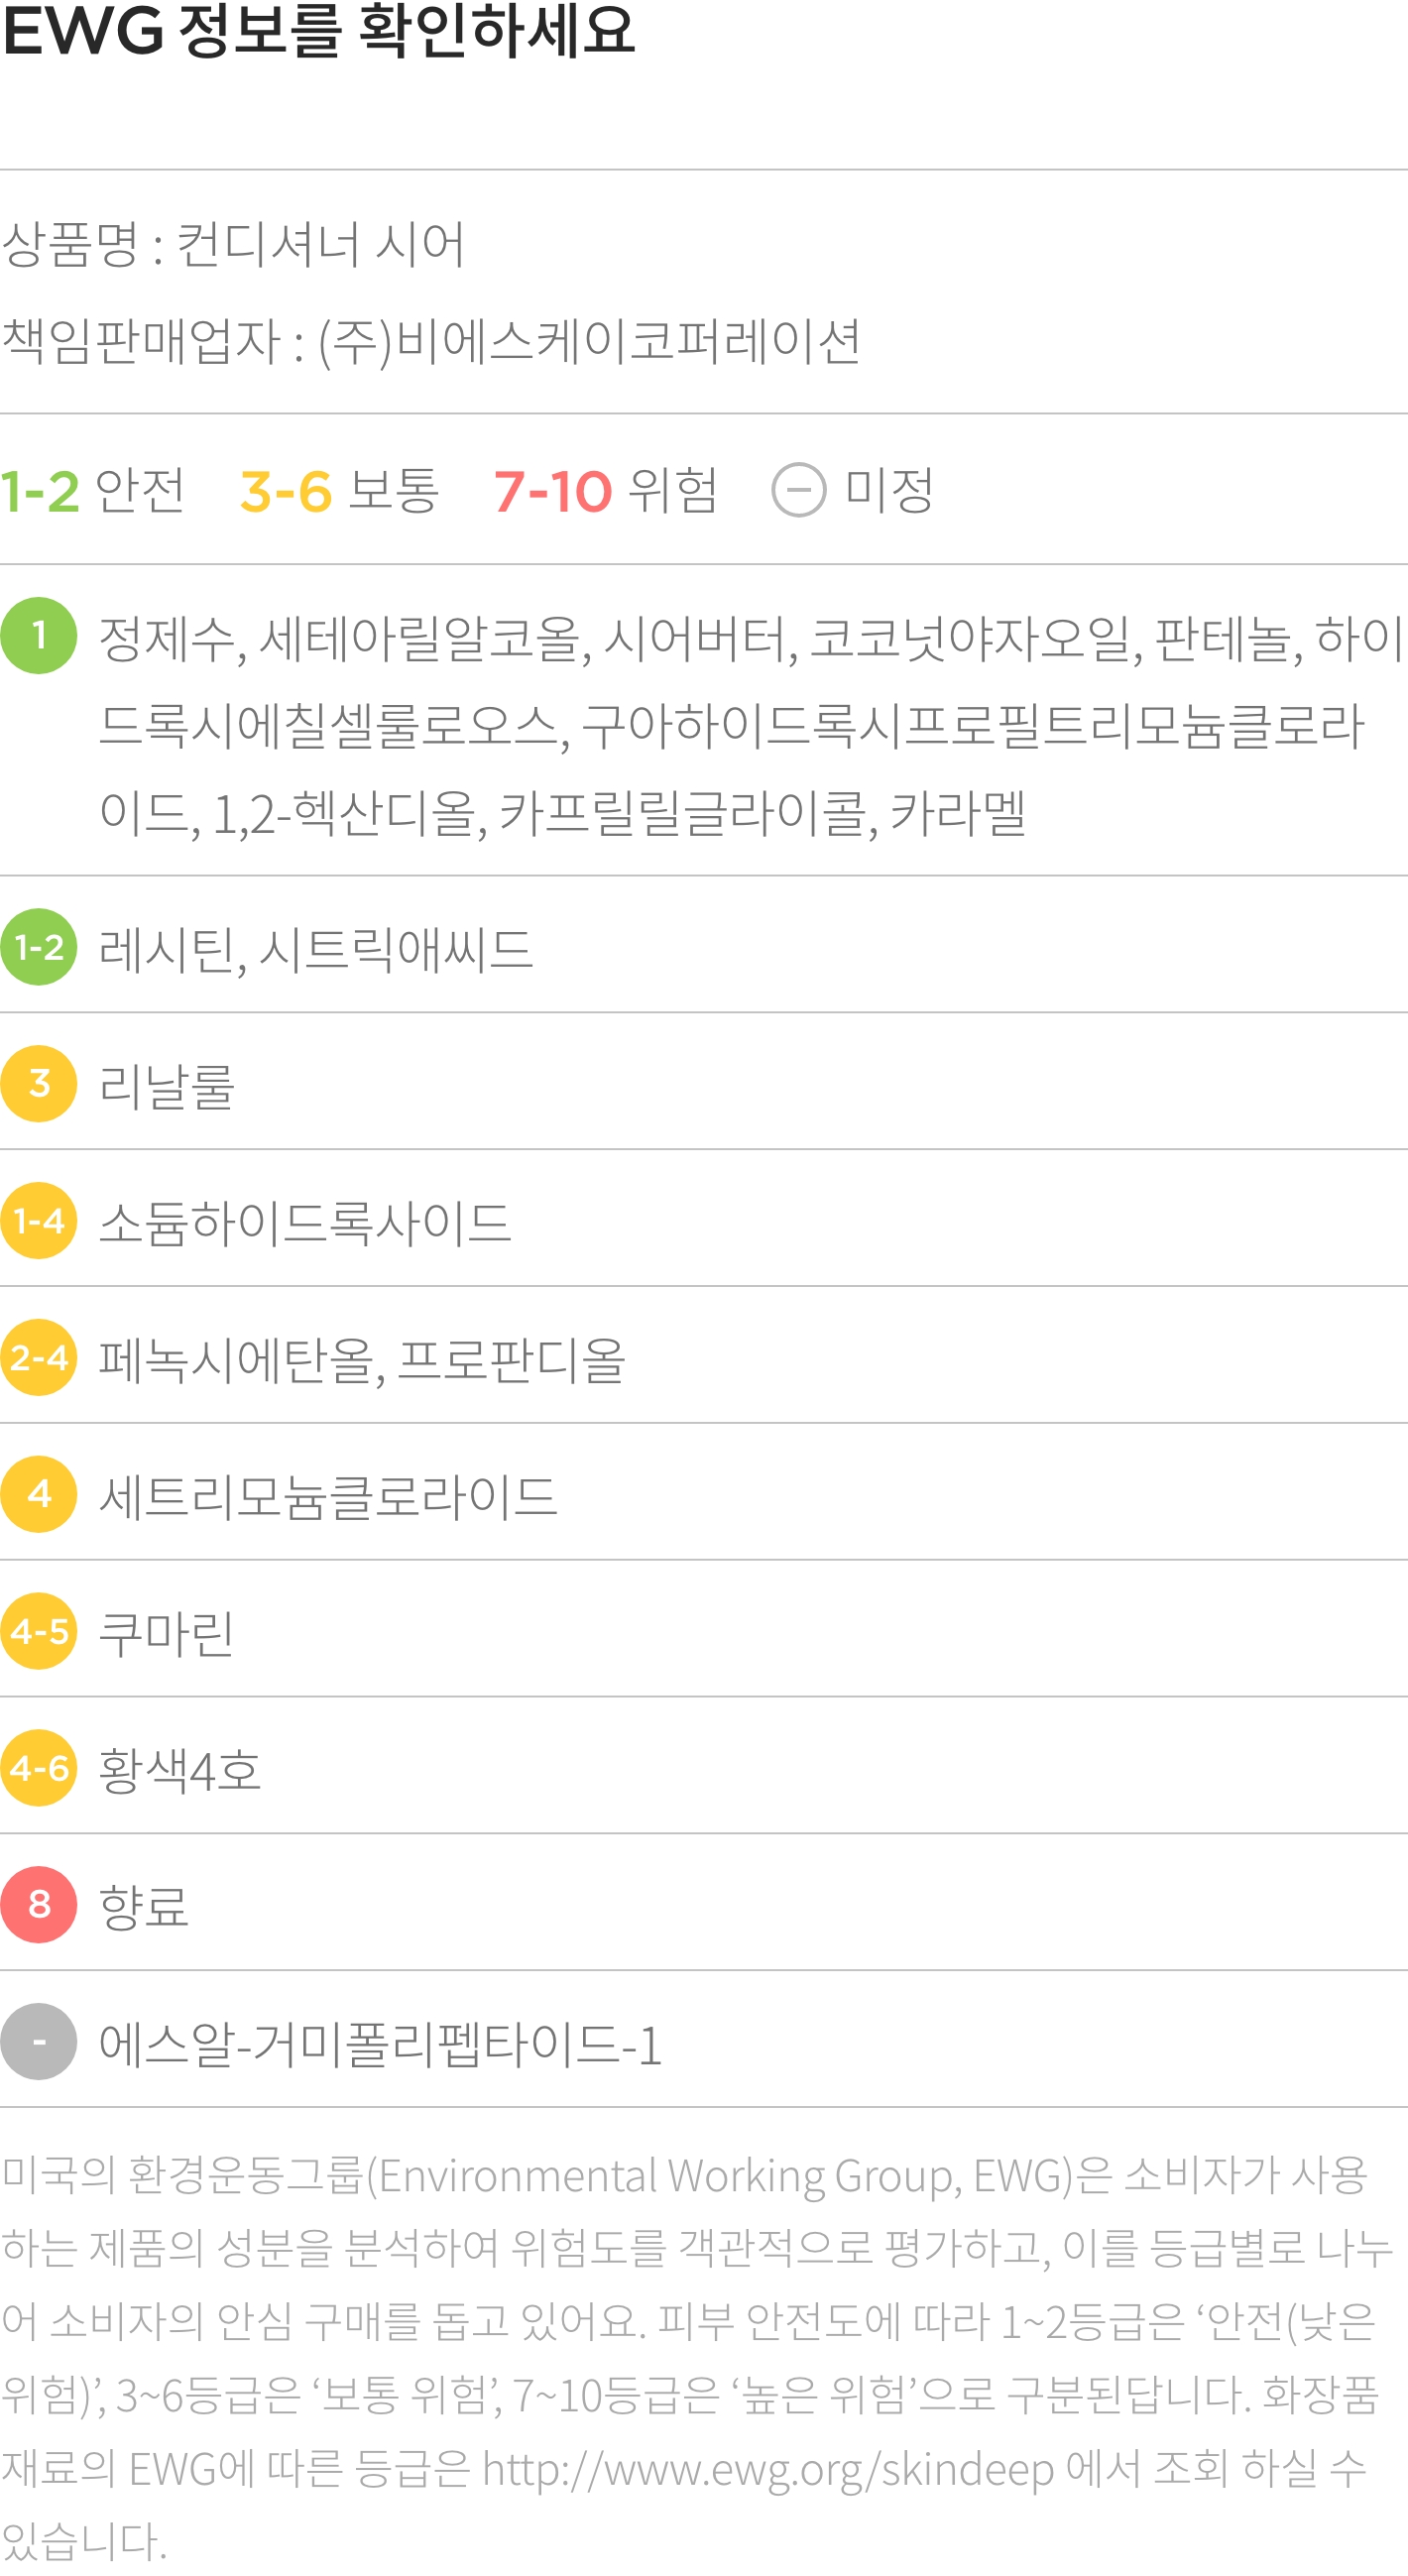Viewport: 1408px width, 2576px height.
Task: Select the yellow 3-6 보통 legend label
Action: 339,490
